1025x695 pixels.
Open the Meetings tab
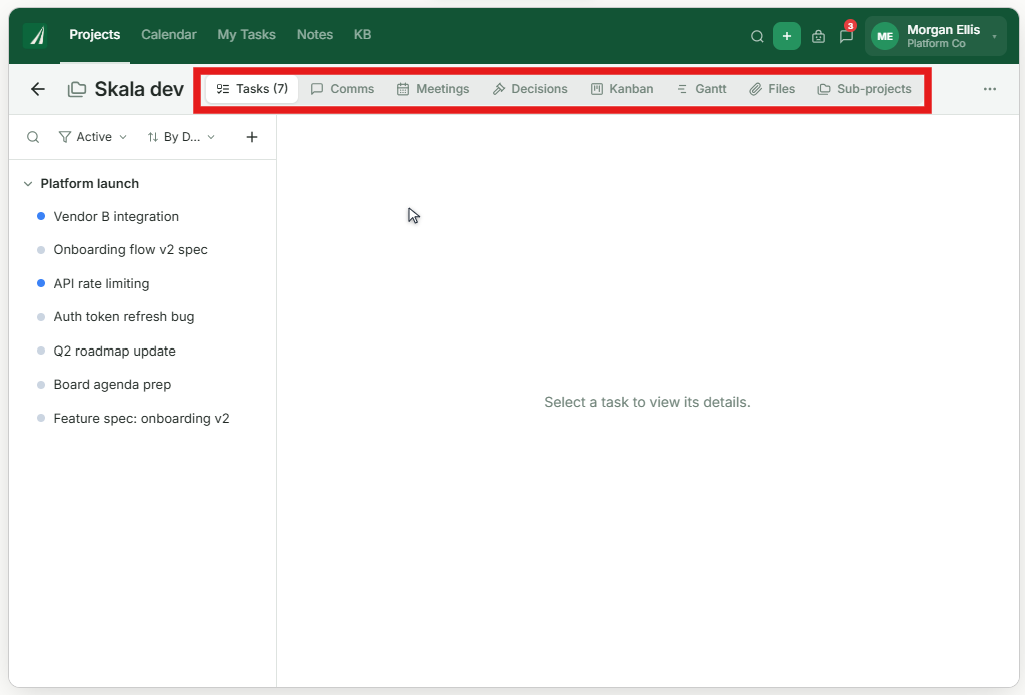click(433, 89)
